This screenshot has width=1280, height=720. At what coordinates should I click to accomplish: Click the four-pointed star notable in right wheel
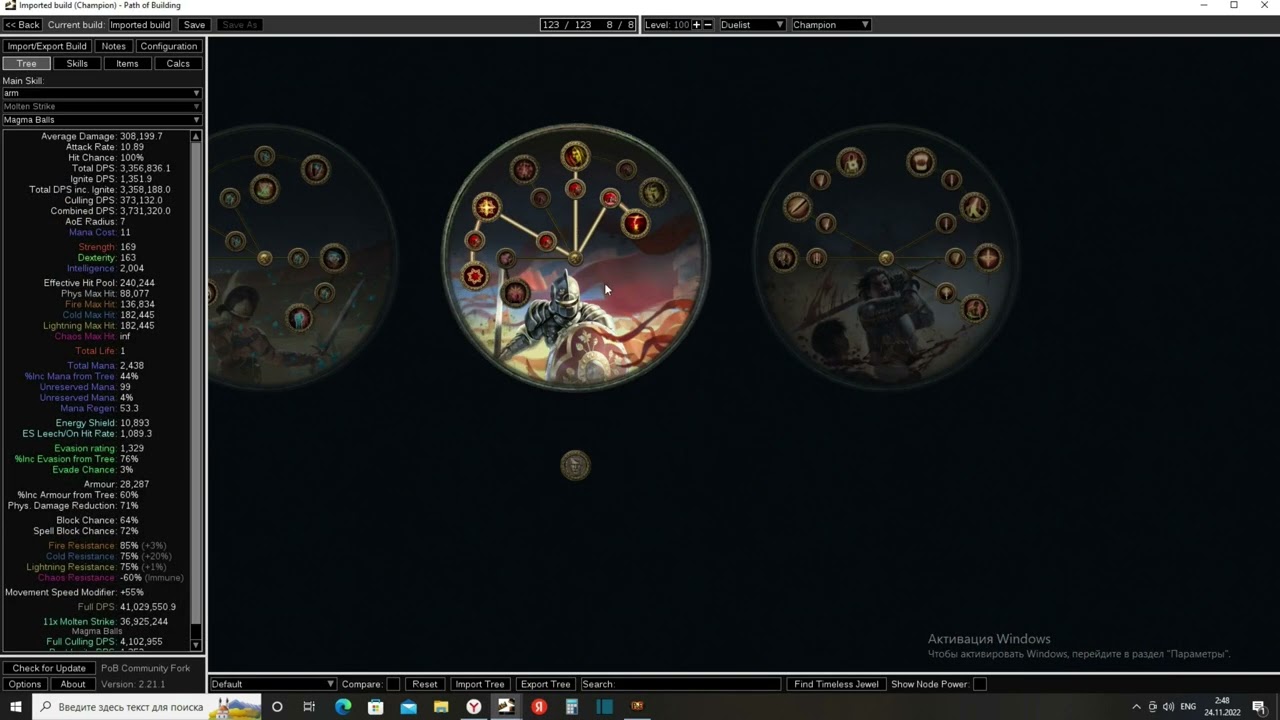click(x=988, y=259)
